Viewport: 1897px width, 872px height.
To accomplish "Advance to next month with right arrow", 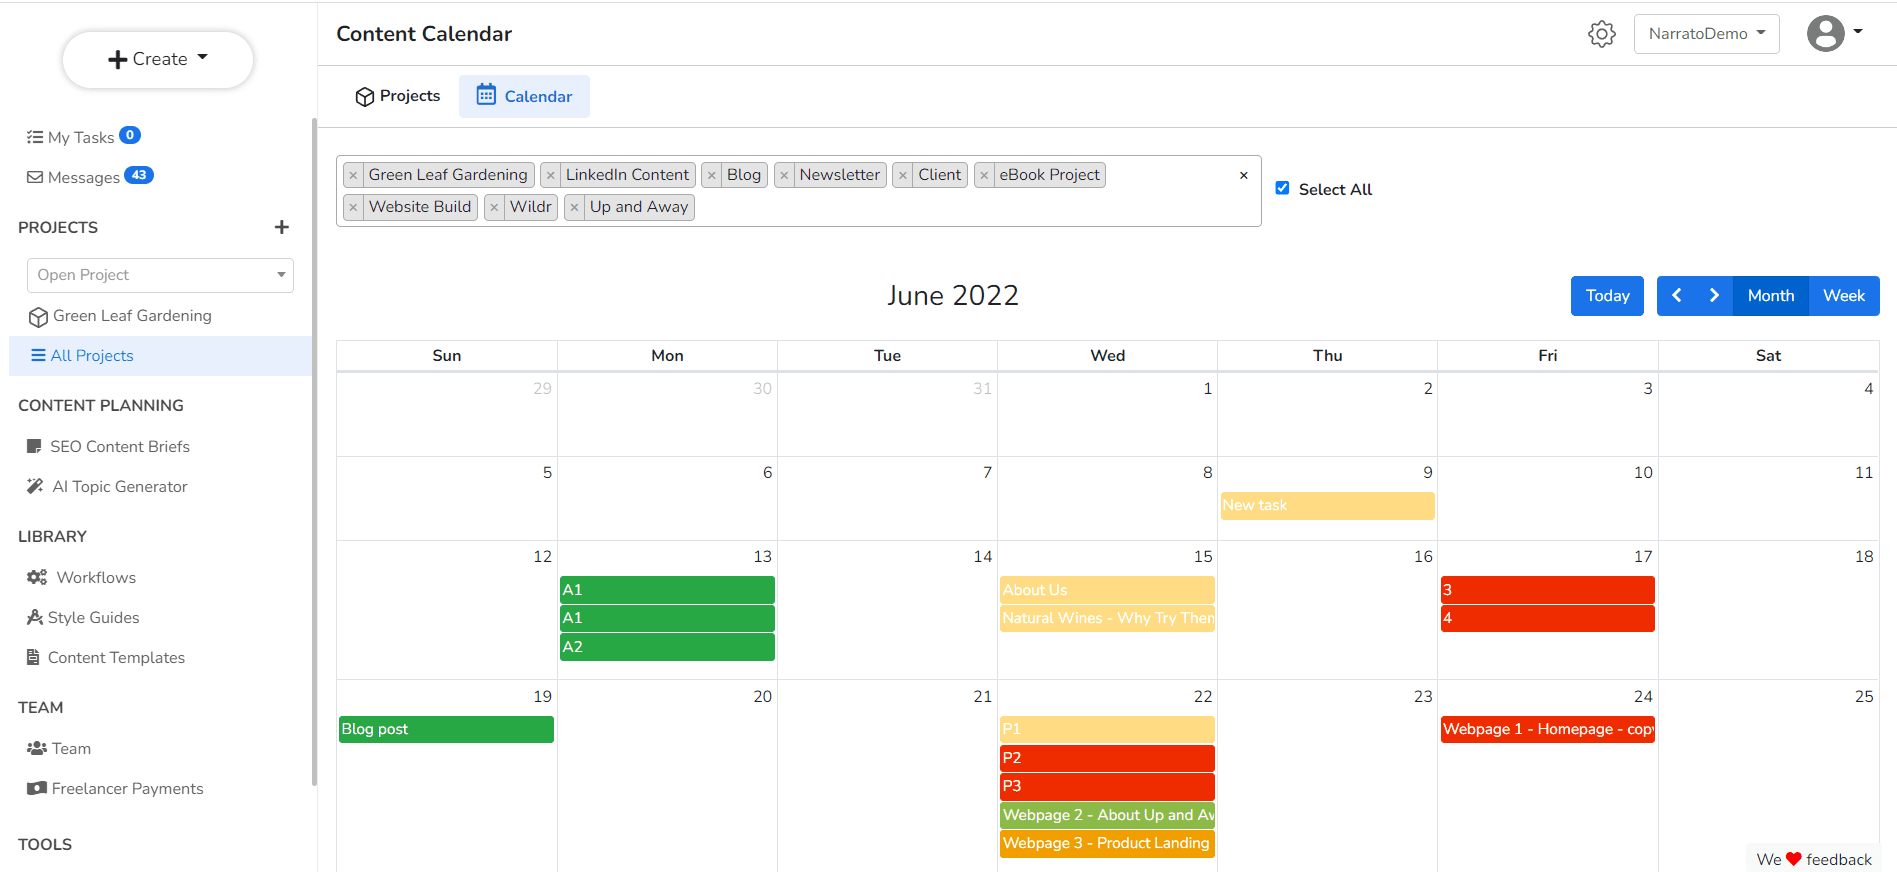I will point(1714,296).
